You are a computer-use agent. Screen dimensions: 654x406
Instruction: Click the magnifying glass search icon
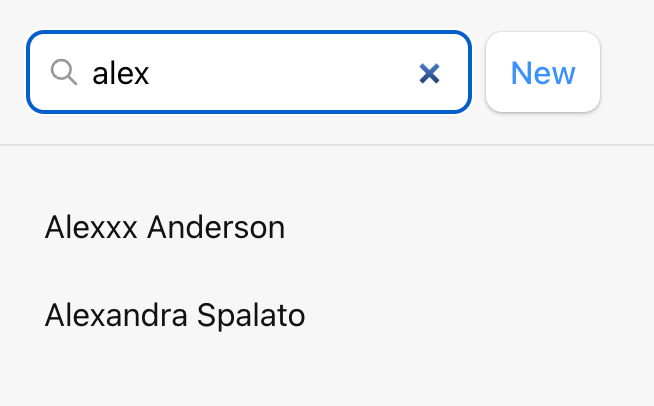coord(64,72)
